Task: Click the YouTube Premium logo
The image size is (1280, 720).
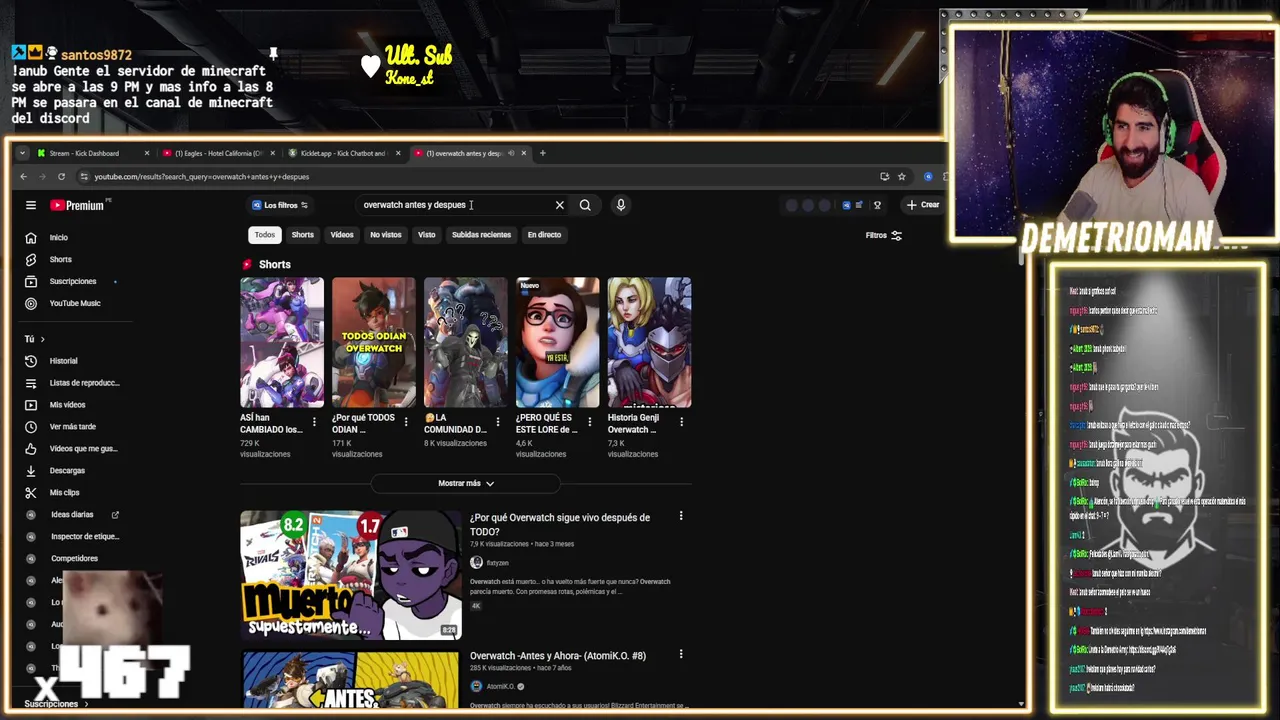Action: [x=78, y=205]
